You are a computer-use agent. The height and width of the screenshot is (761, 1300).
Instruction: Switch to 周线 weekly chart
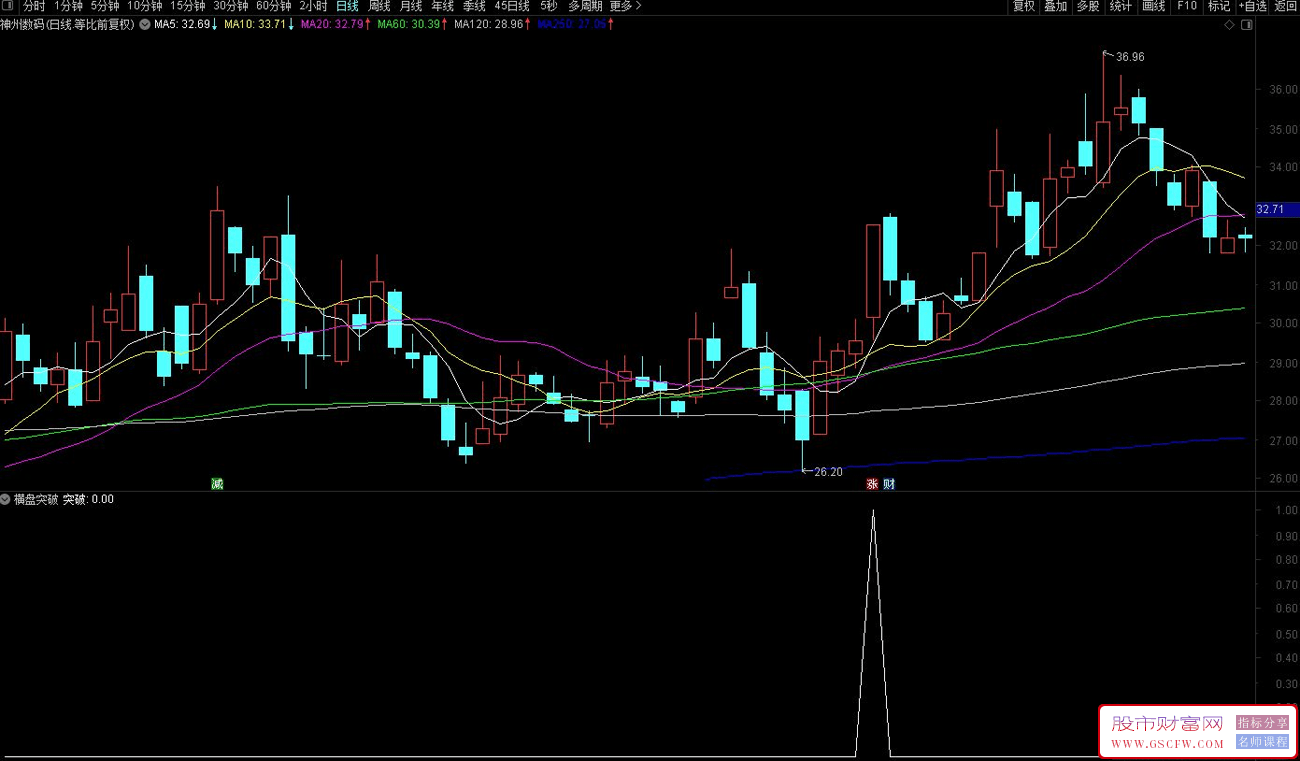tap(379, 6)
